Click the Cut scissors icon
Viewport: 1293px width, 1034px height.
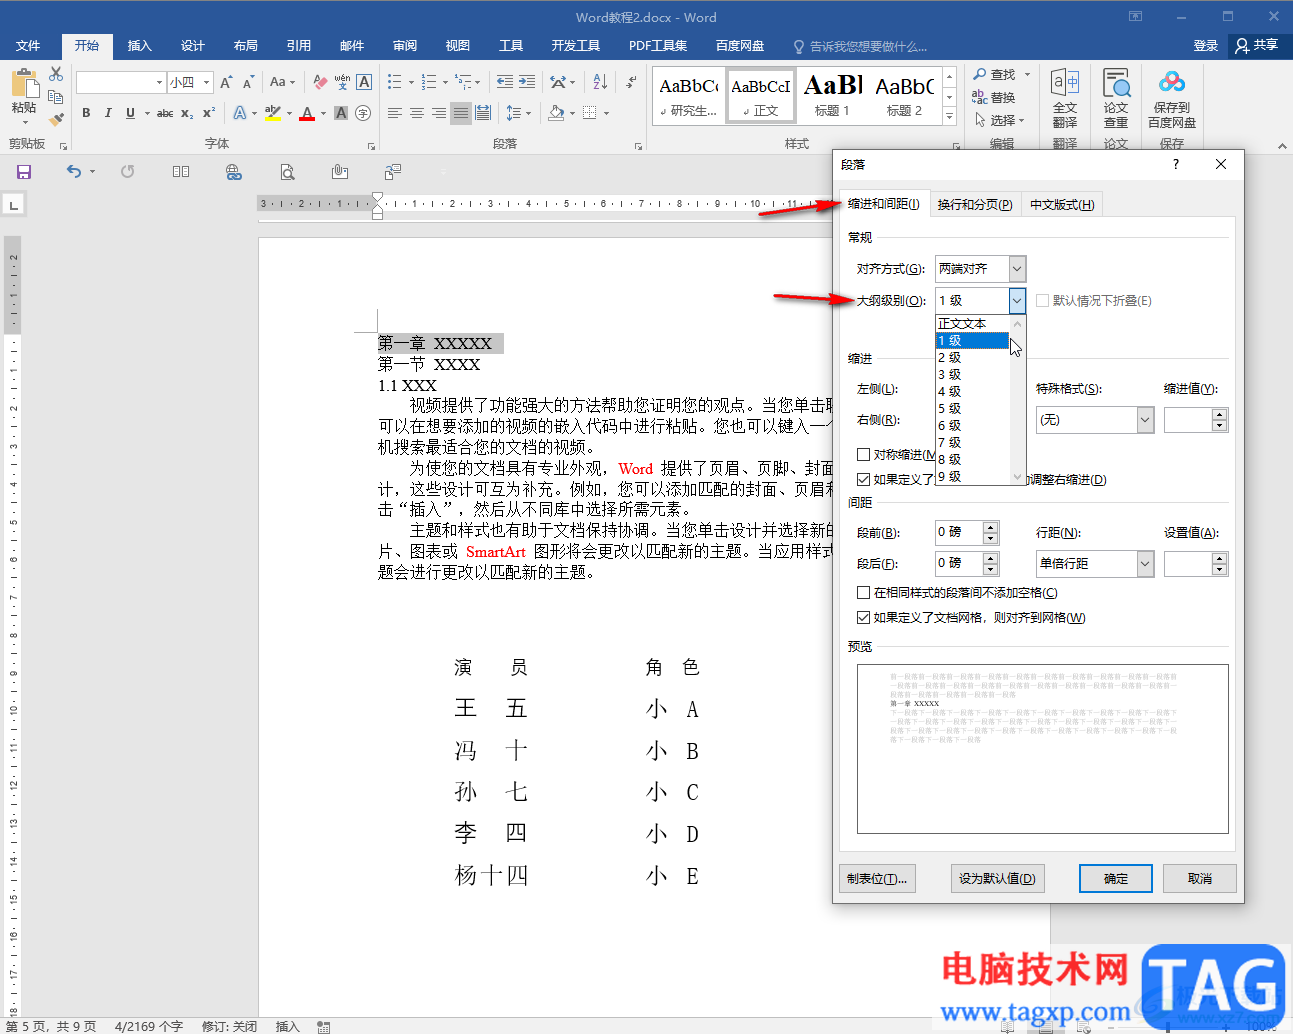click(56, 75)
